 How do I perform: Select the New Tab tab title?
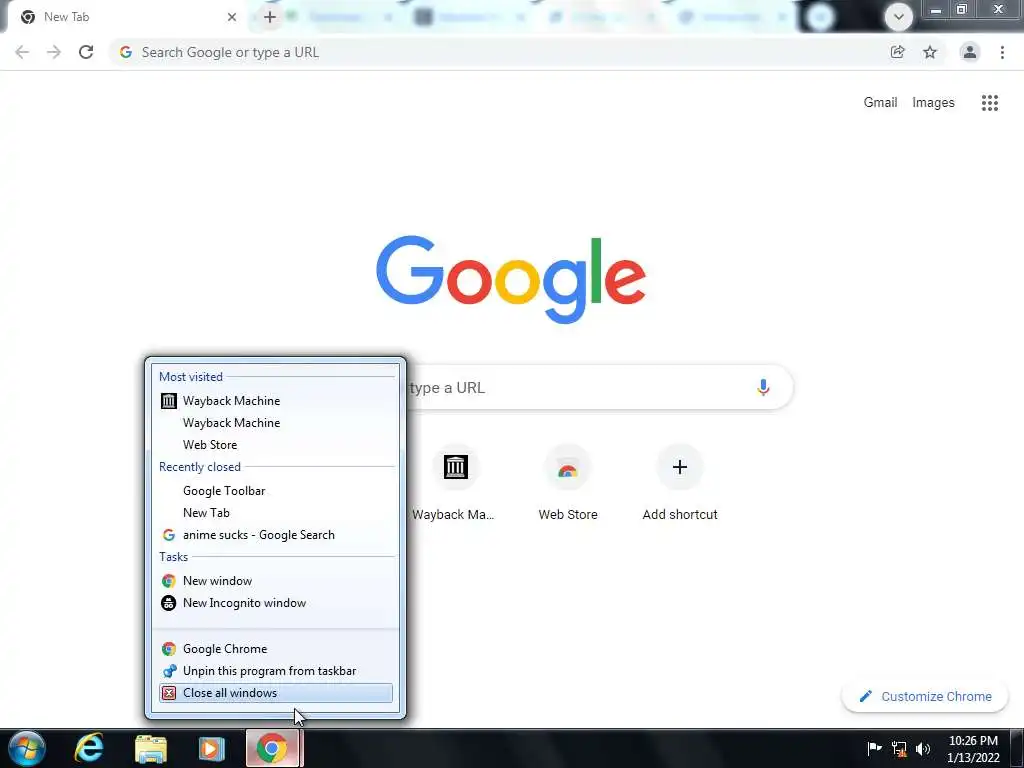click(x=67, y=17)
